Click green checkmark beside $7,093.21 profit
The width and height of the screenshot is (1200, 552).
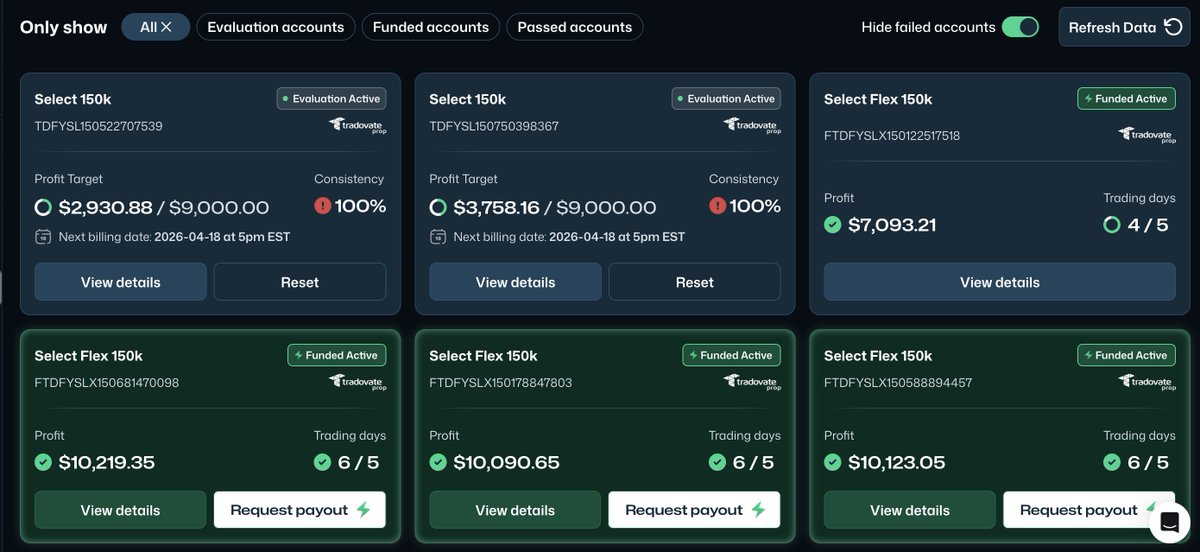click(833, 225)
